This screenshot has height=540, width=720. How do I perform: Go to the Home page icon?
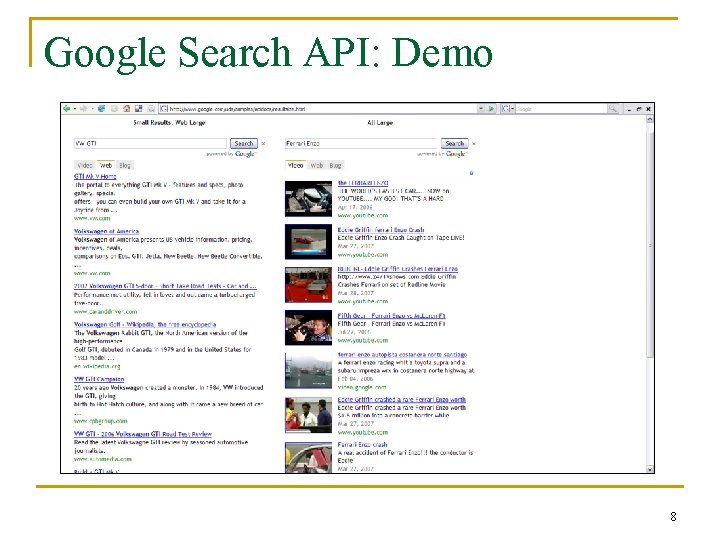pos(126,109)
